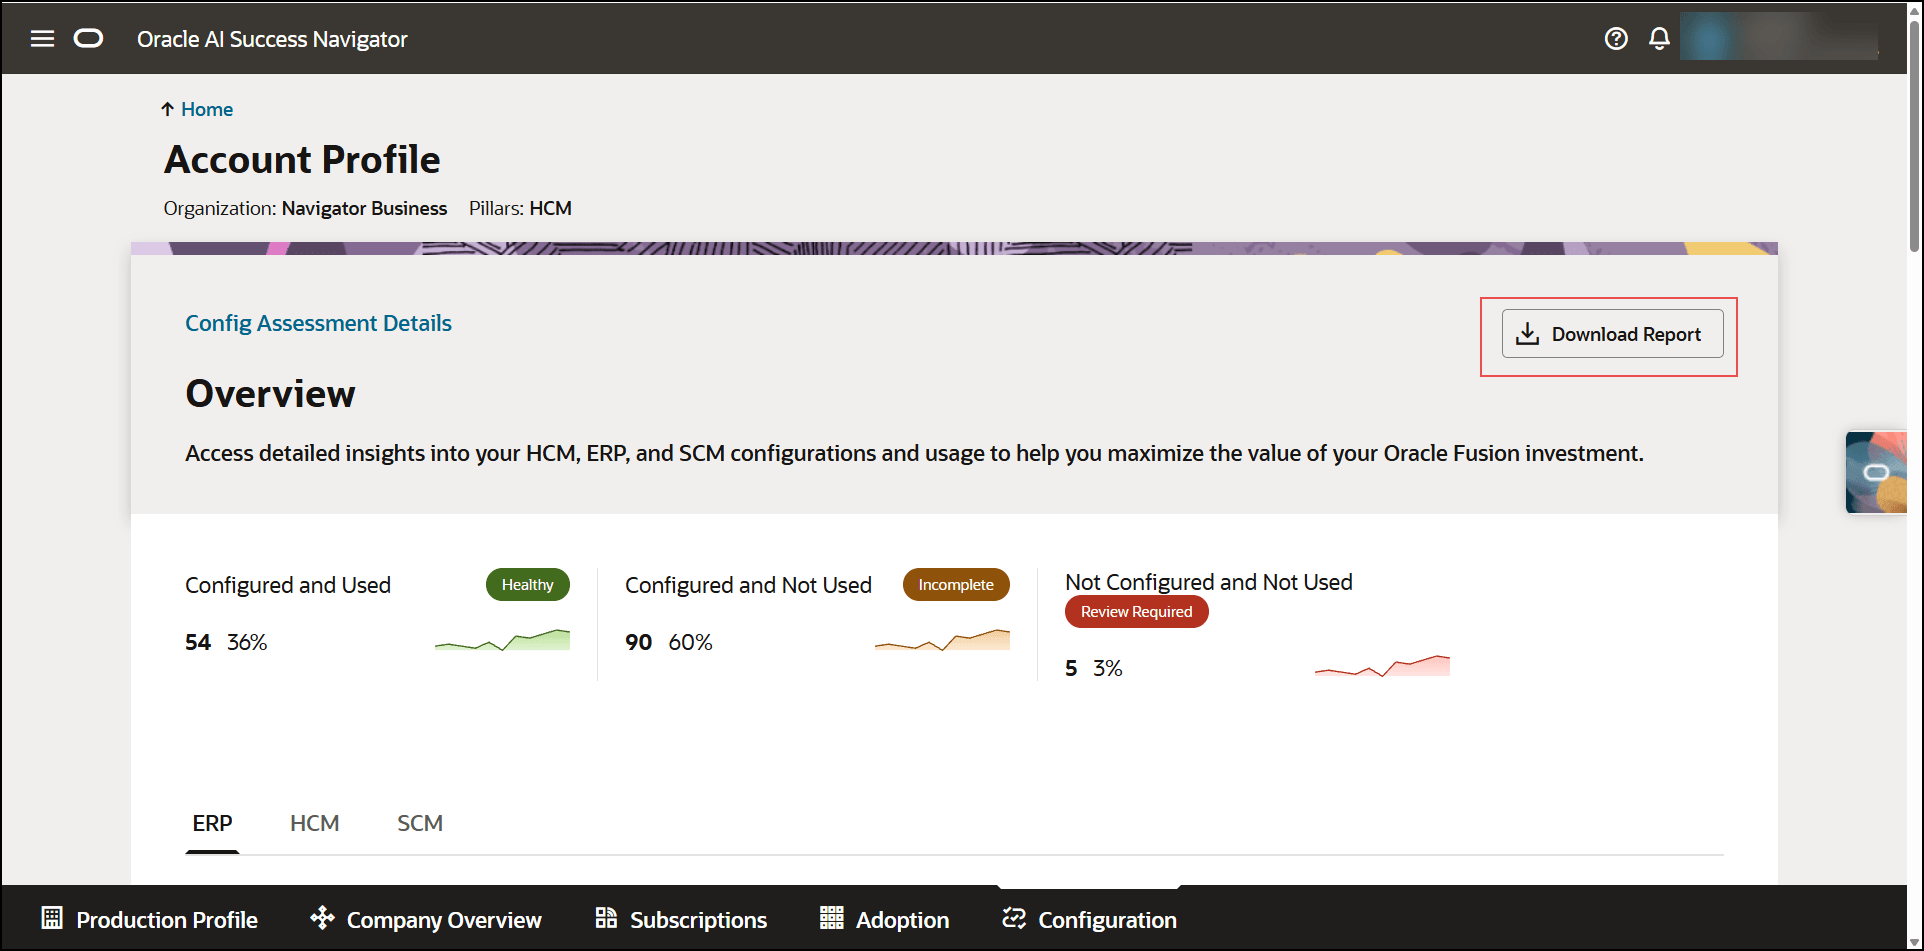The height and width of the screenshot is (951, 1924).
Task: Select the ERP tab
Action: coord(212,824)
